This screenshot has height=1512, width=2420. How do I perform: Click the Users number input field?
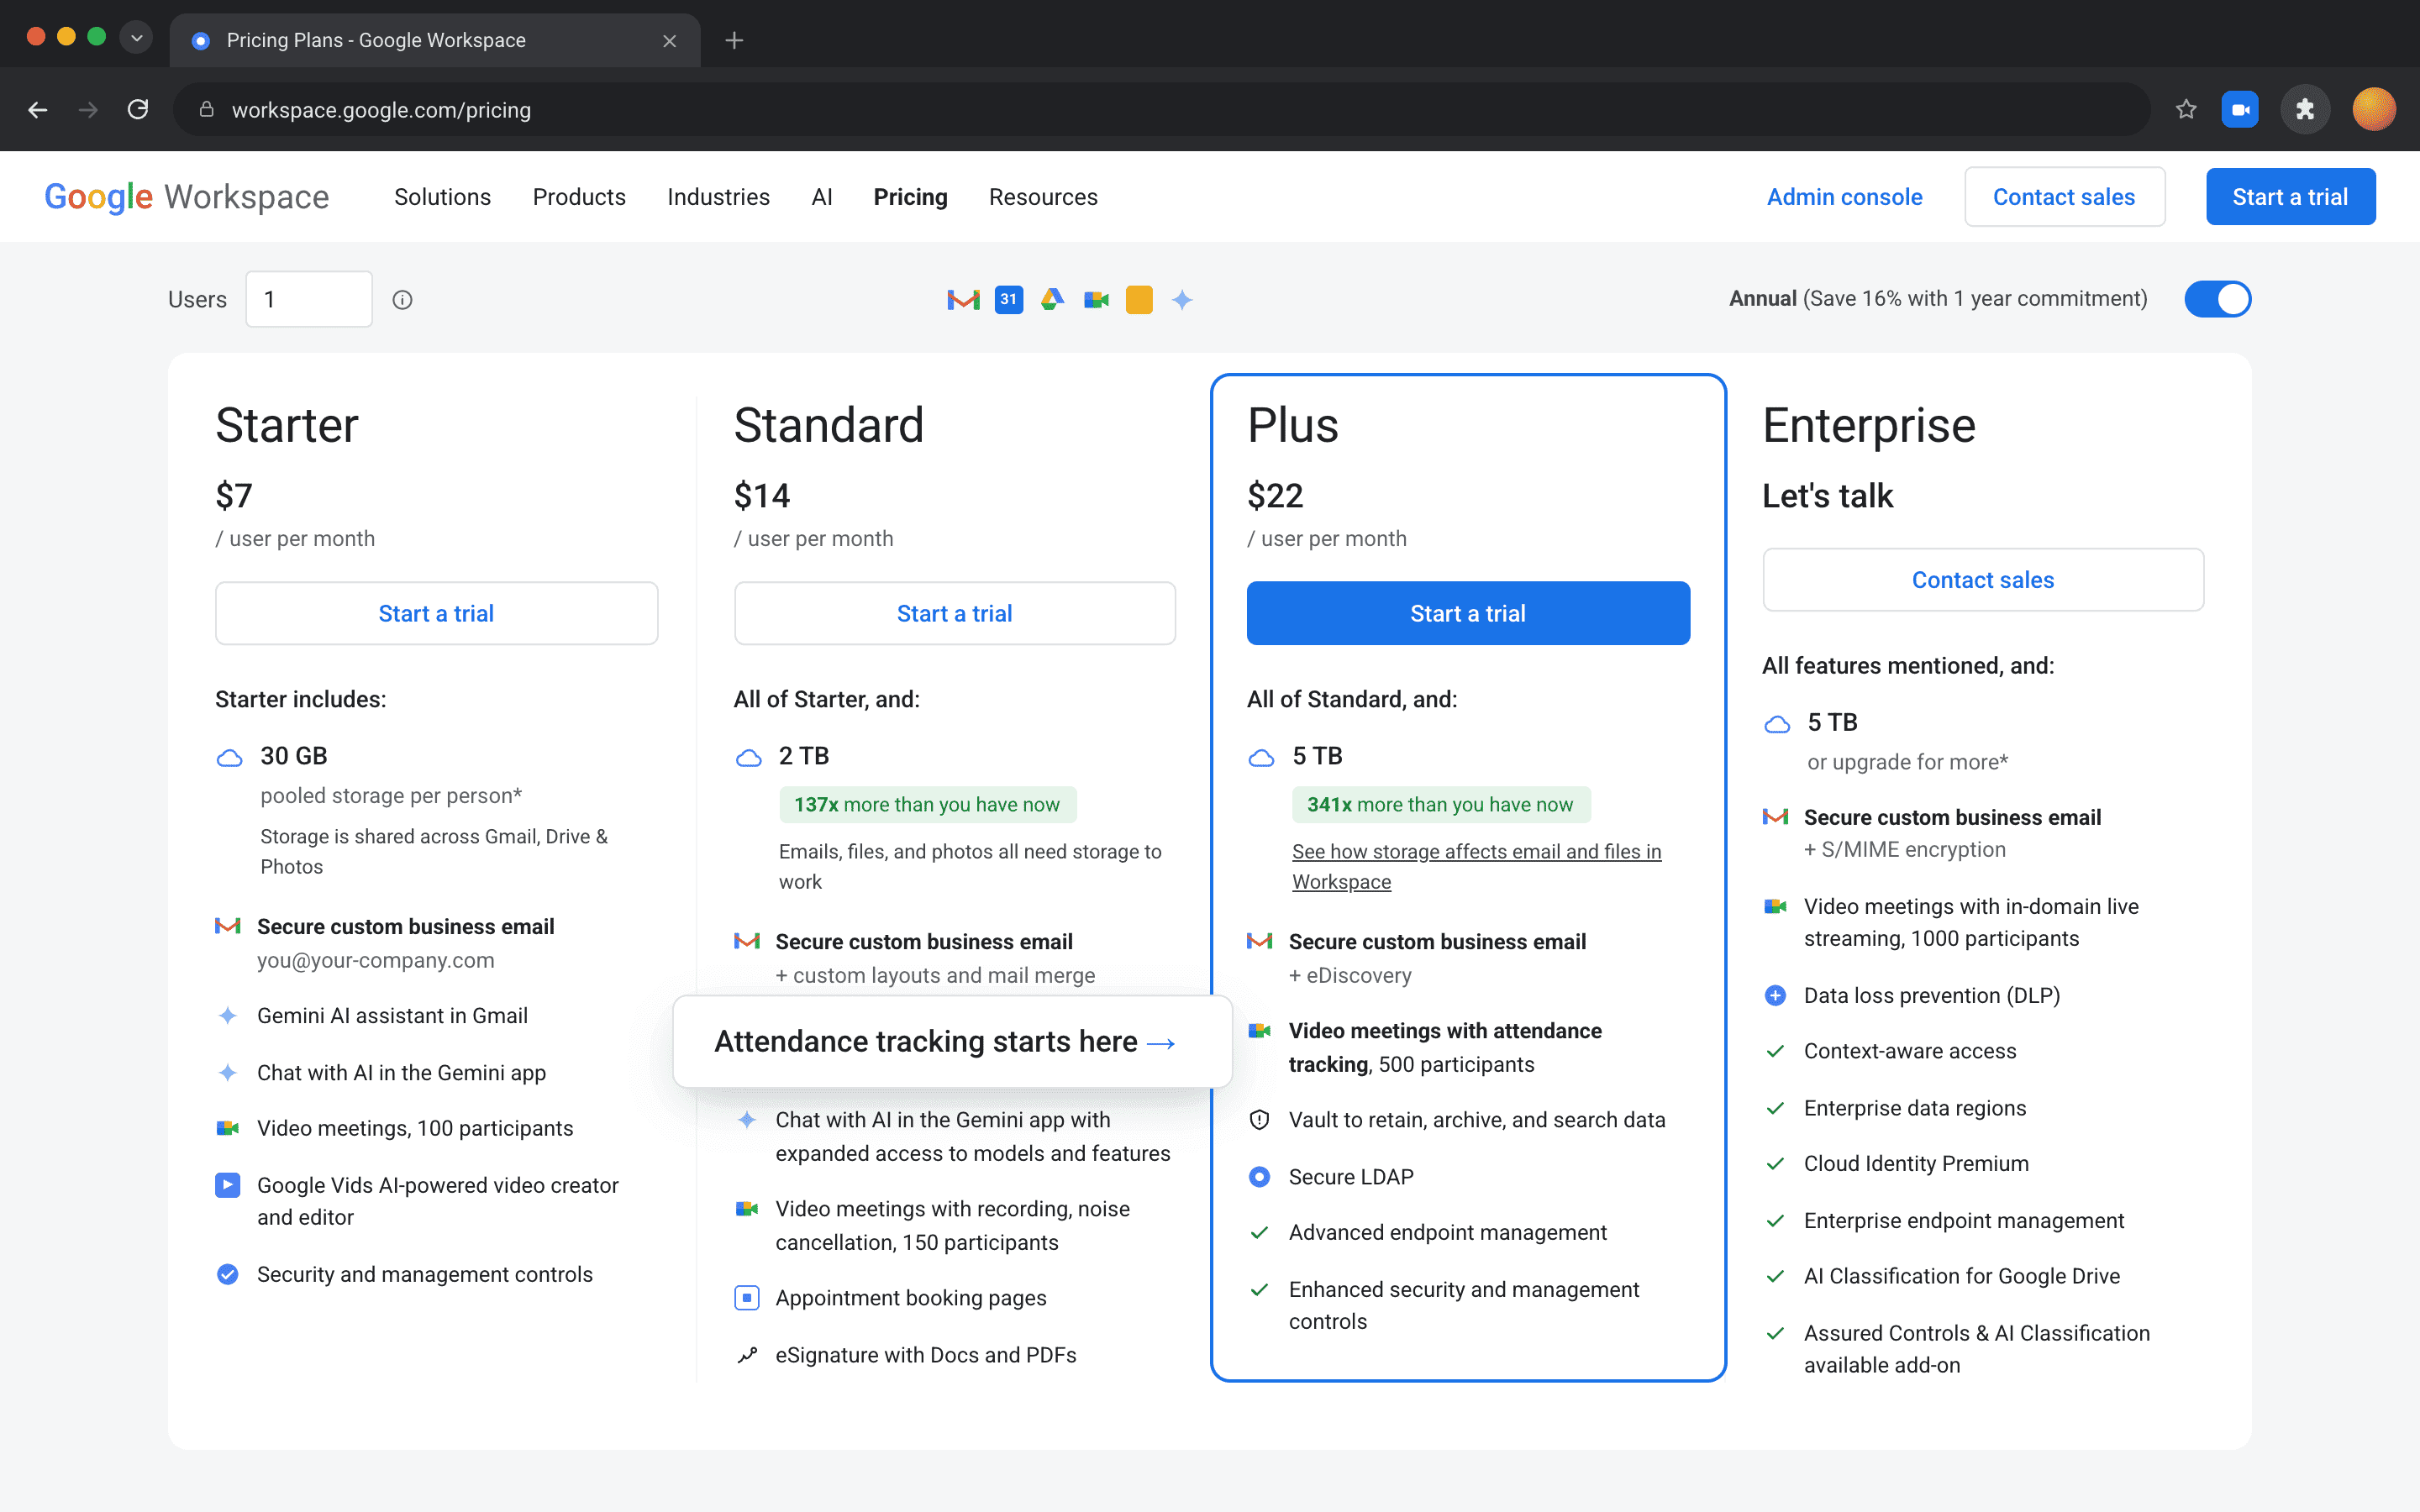click(309, 299)
